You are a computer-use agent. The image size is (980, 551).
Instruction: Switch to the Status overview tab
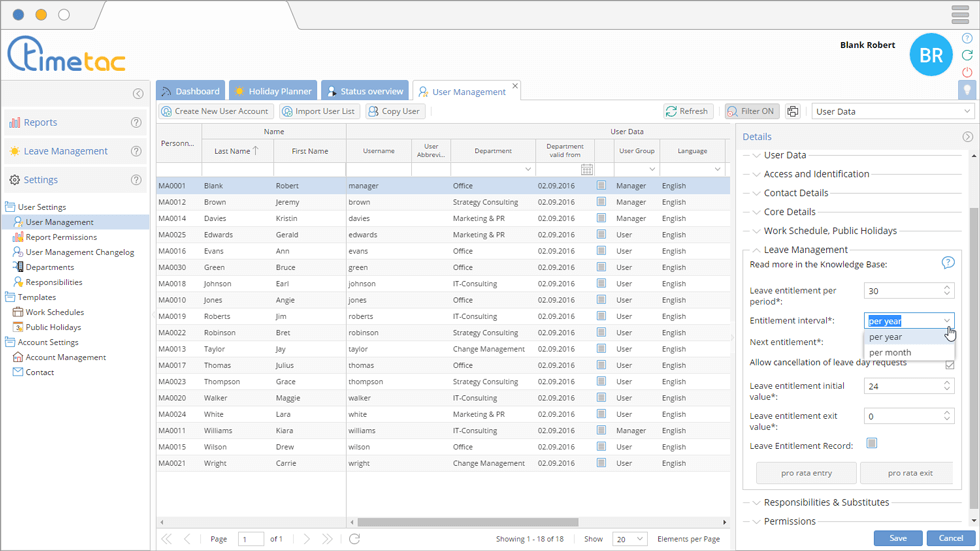coord(364,91)
